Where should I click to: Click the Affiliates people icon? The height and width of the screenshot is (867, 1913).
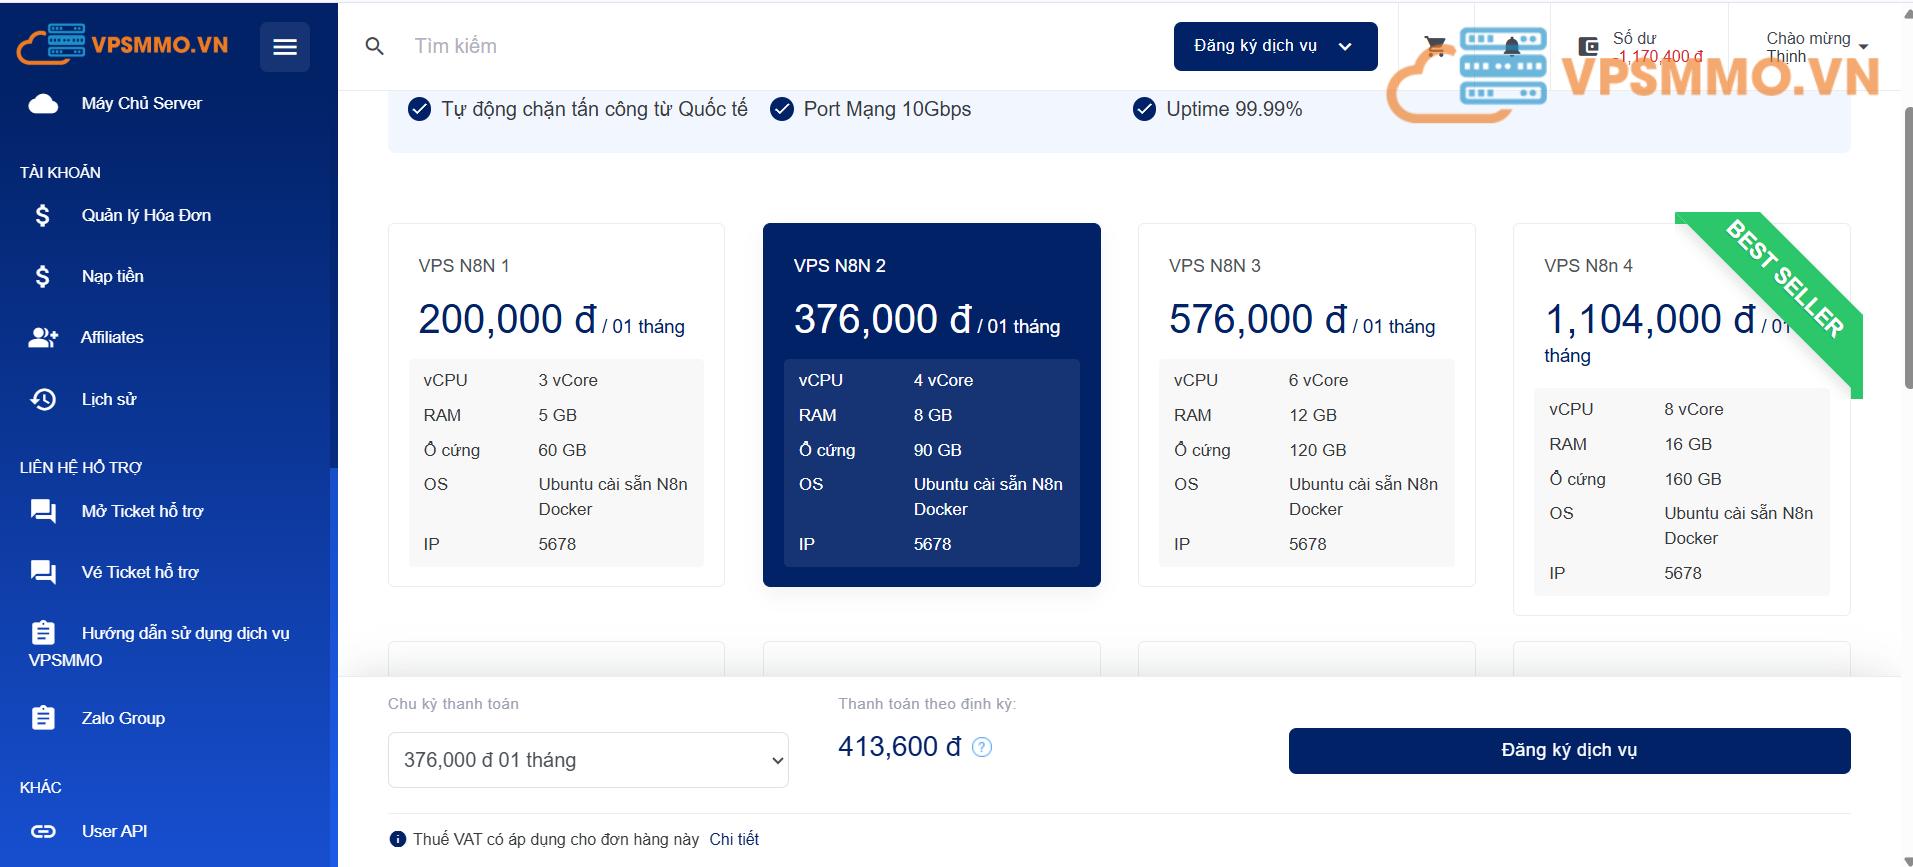[43, 338]
